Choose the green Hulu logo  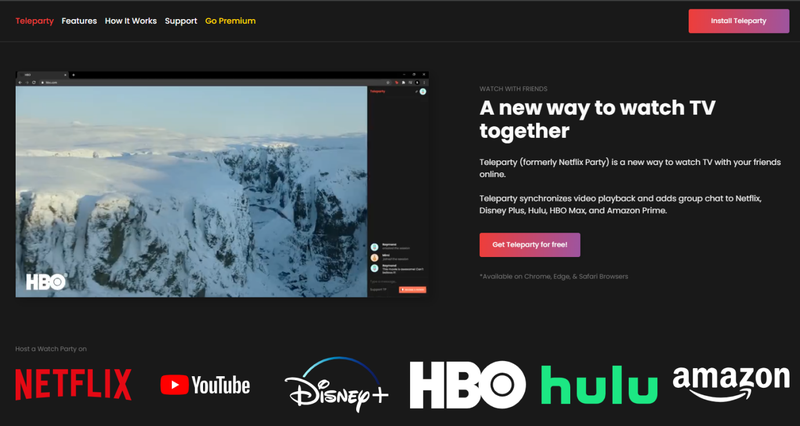[599, 386]
